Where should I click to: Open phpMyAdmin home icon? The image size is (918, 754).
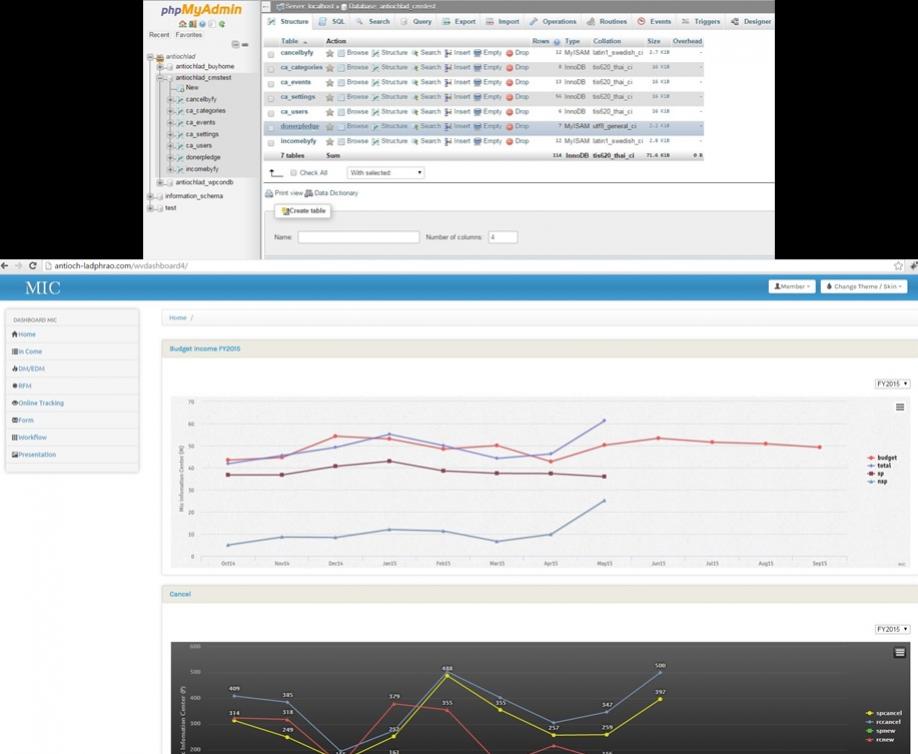[183, 24]
